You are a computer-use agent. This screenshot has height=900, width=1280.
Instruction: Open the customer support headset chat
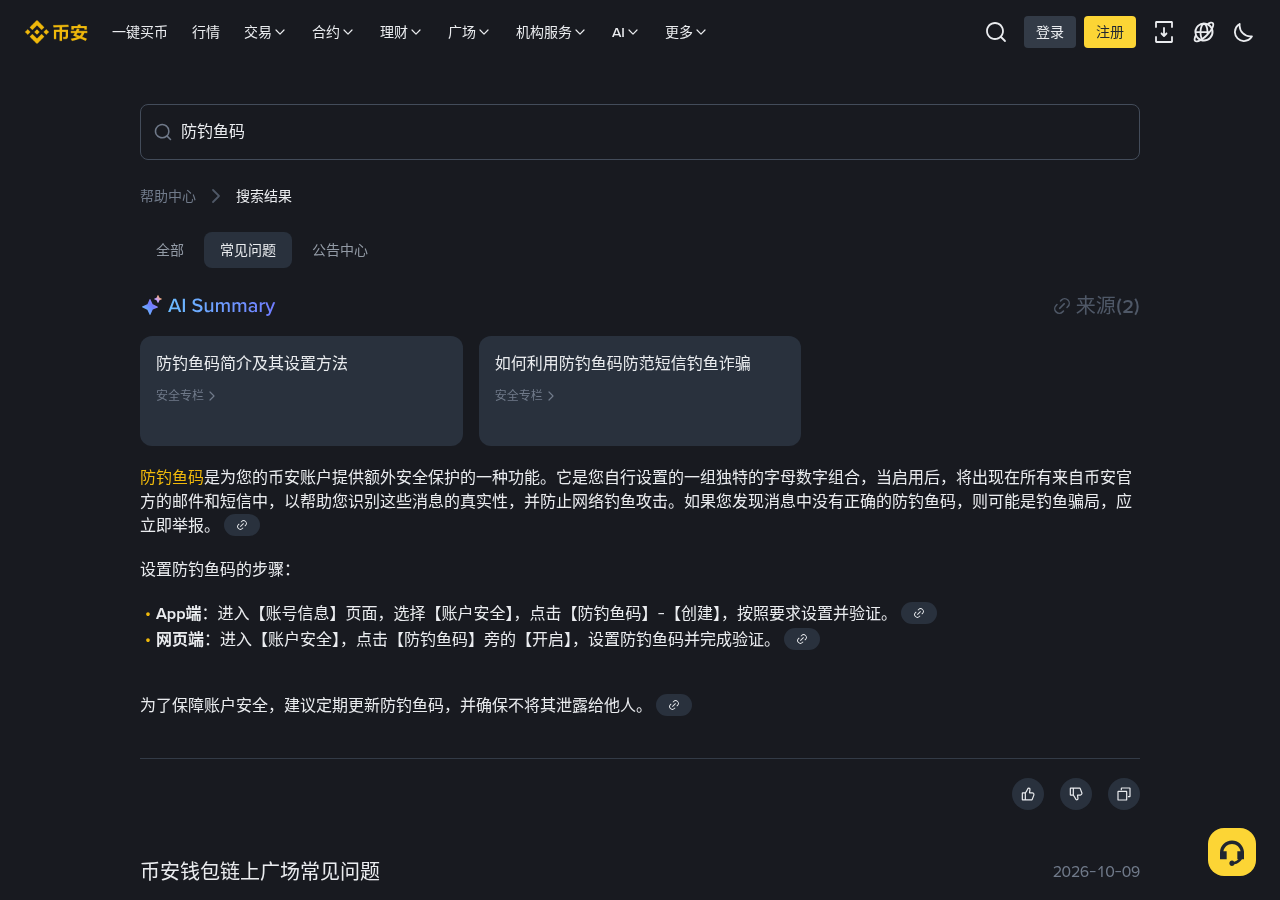[x=1232, y=852]
